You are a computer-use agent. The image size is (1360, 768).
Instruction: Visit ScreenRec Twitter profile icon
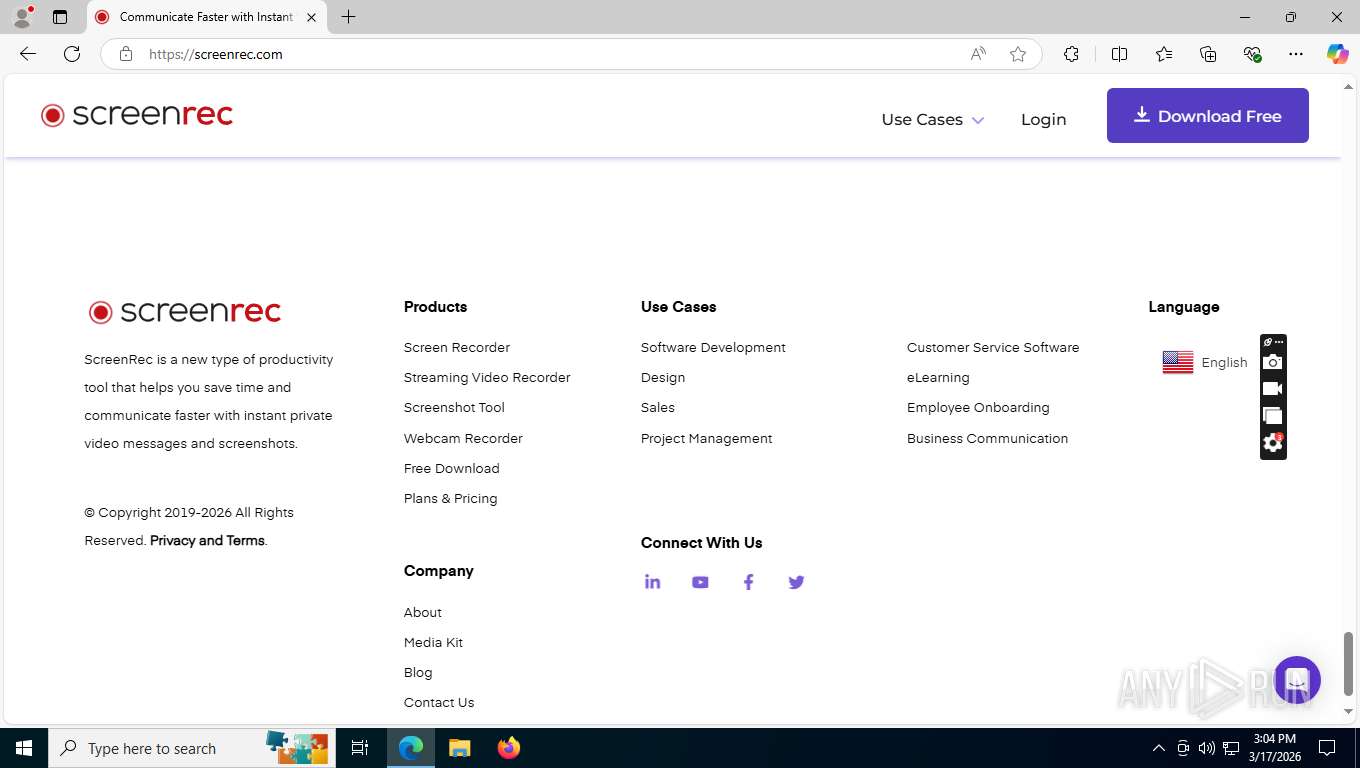pyautogui.click(x=796, y=582)
